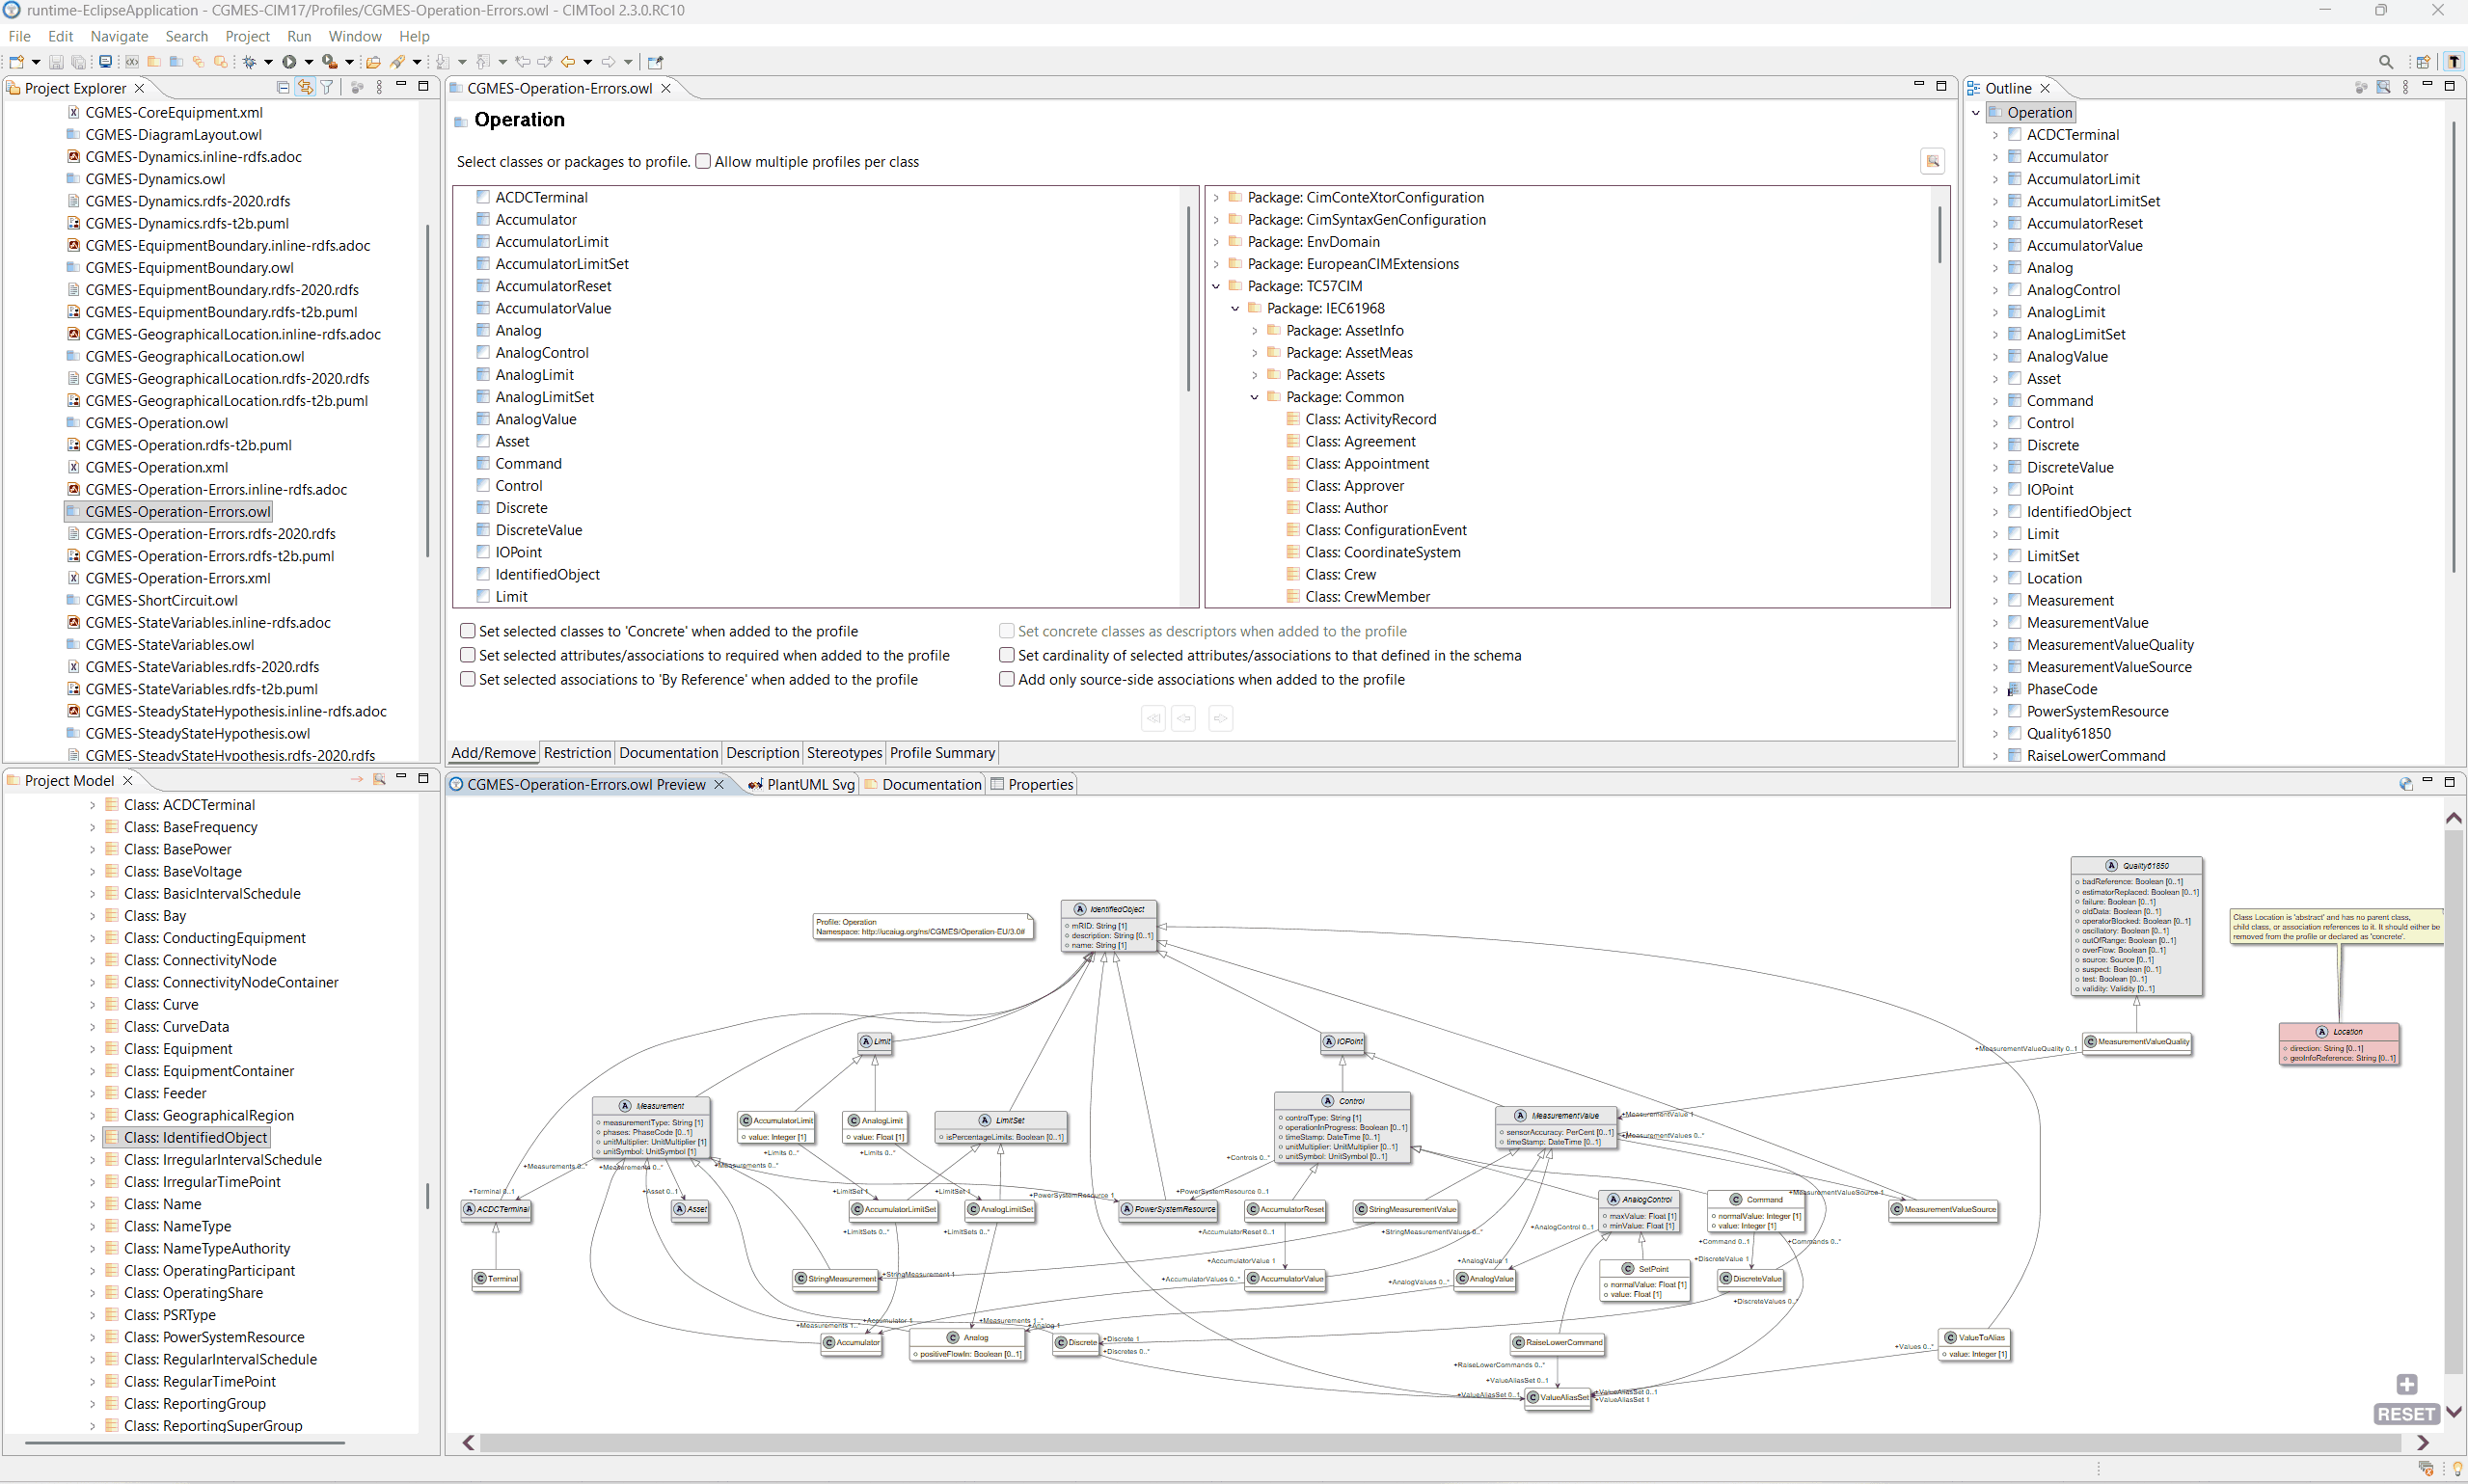Click the Save toolbar icon
2468x1484 pixels.
(x=56, y=62)
